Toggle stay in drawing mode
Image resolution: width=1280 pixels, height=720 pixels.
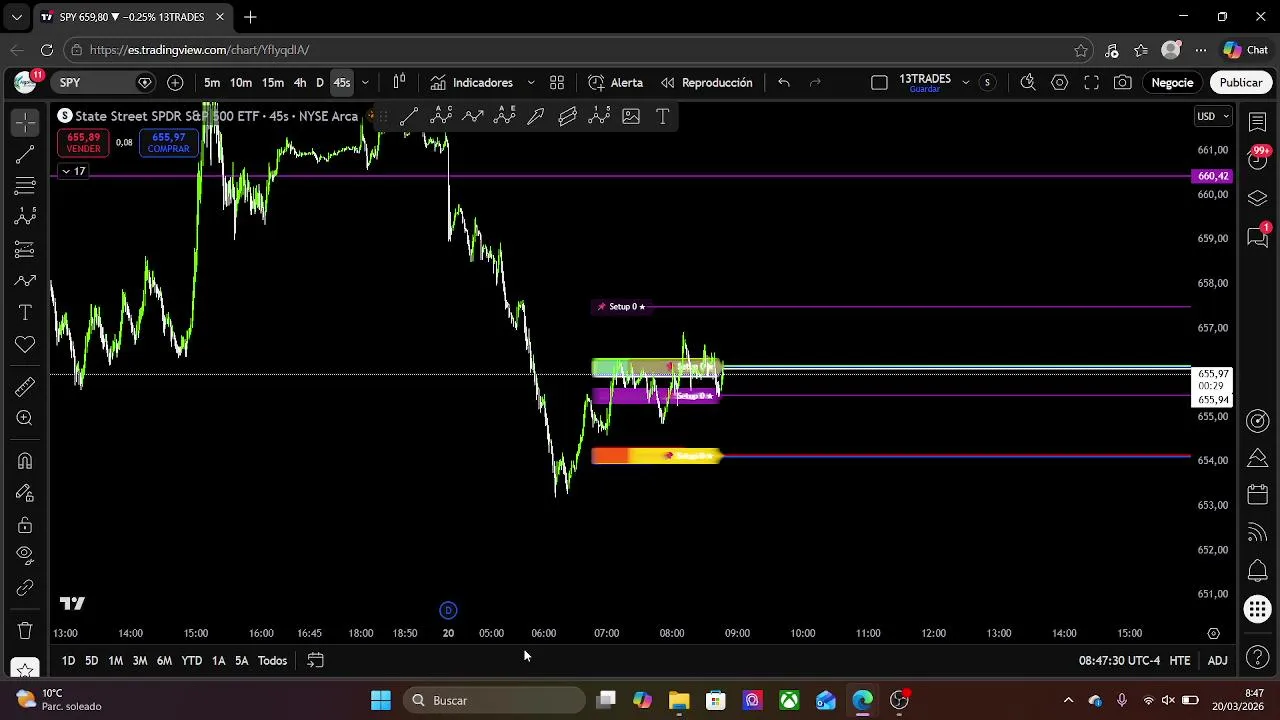[x=25, y=493]
